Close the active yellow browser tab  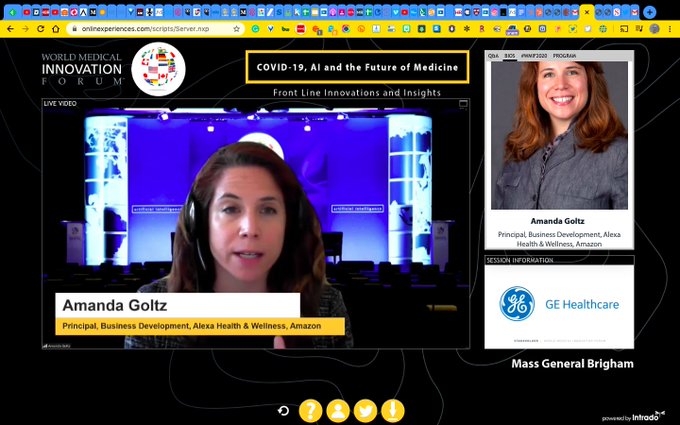tap(587, 13)
